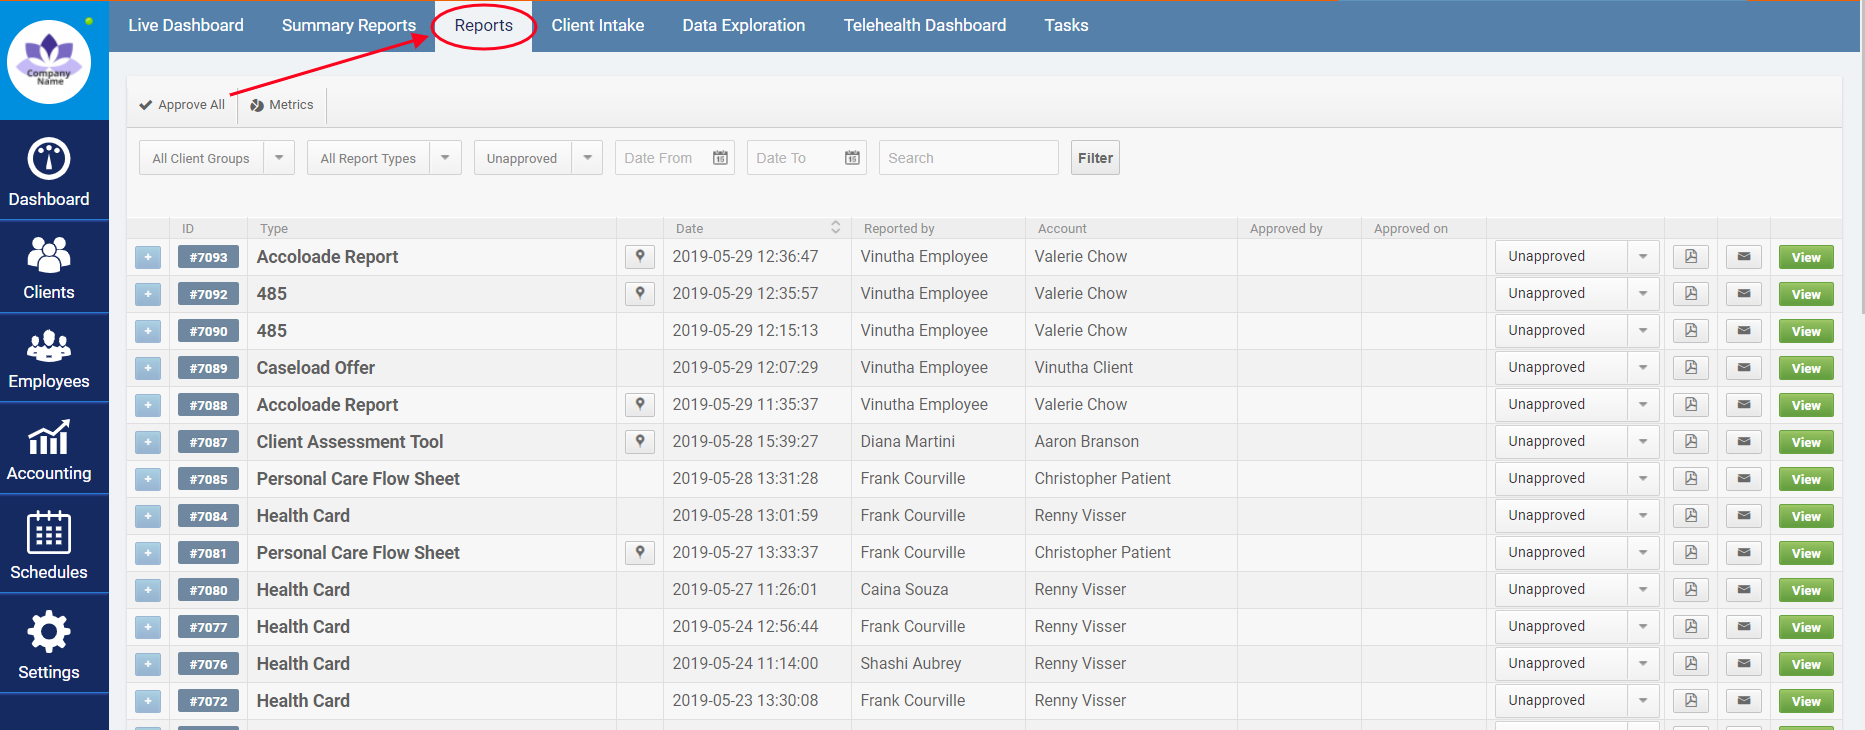The height and width of the screenshot is (730, 1865).
Task: Open the Telehealth Dashboard tab
Action: tap(924, 26)
